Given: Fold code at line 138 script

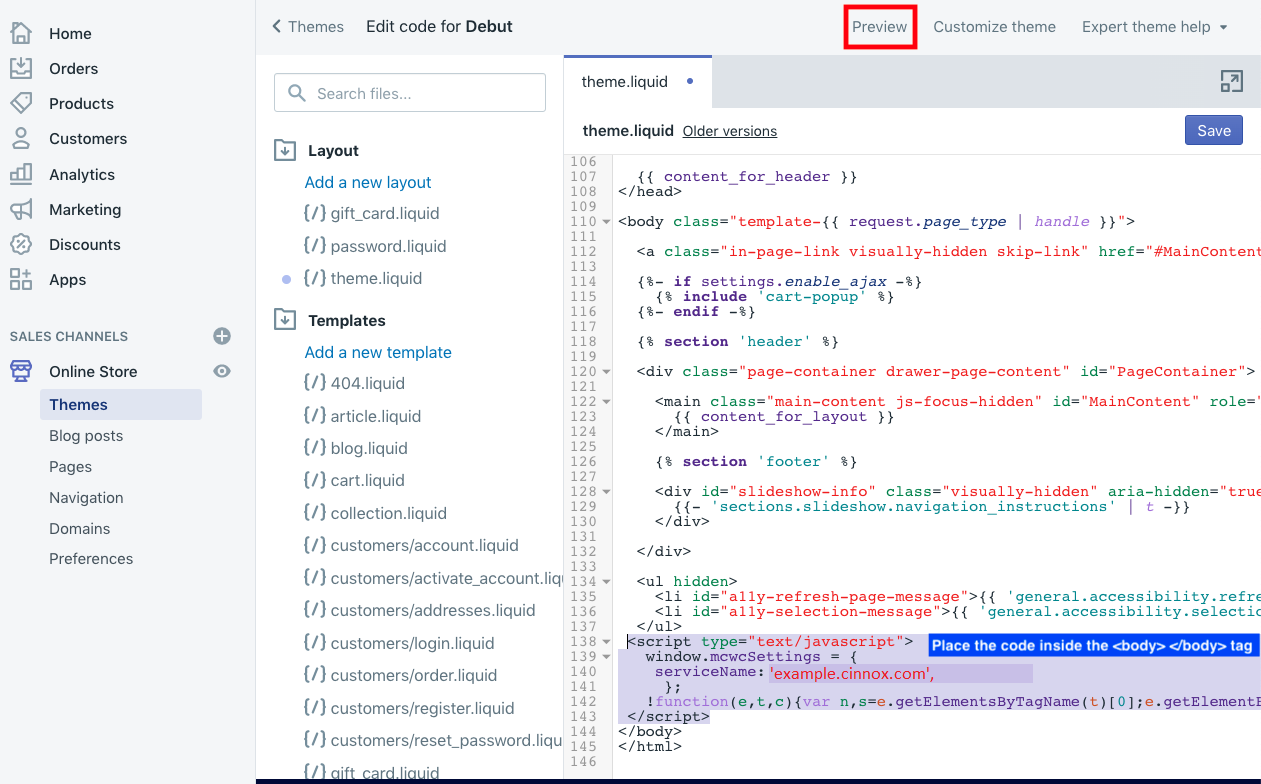Looking at the screenshot, I should [606, 642].
